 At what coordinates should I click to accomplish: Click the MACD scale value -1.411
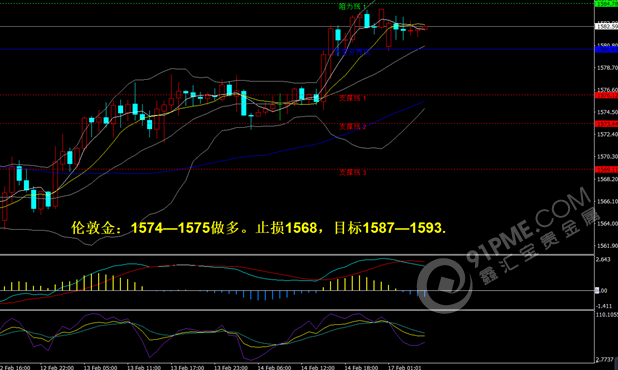click(x=604, y=306)
